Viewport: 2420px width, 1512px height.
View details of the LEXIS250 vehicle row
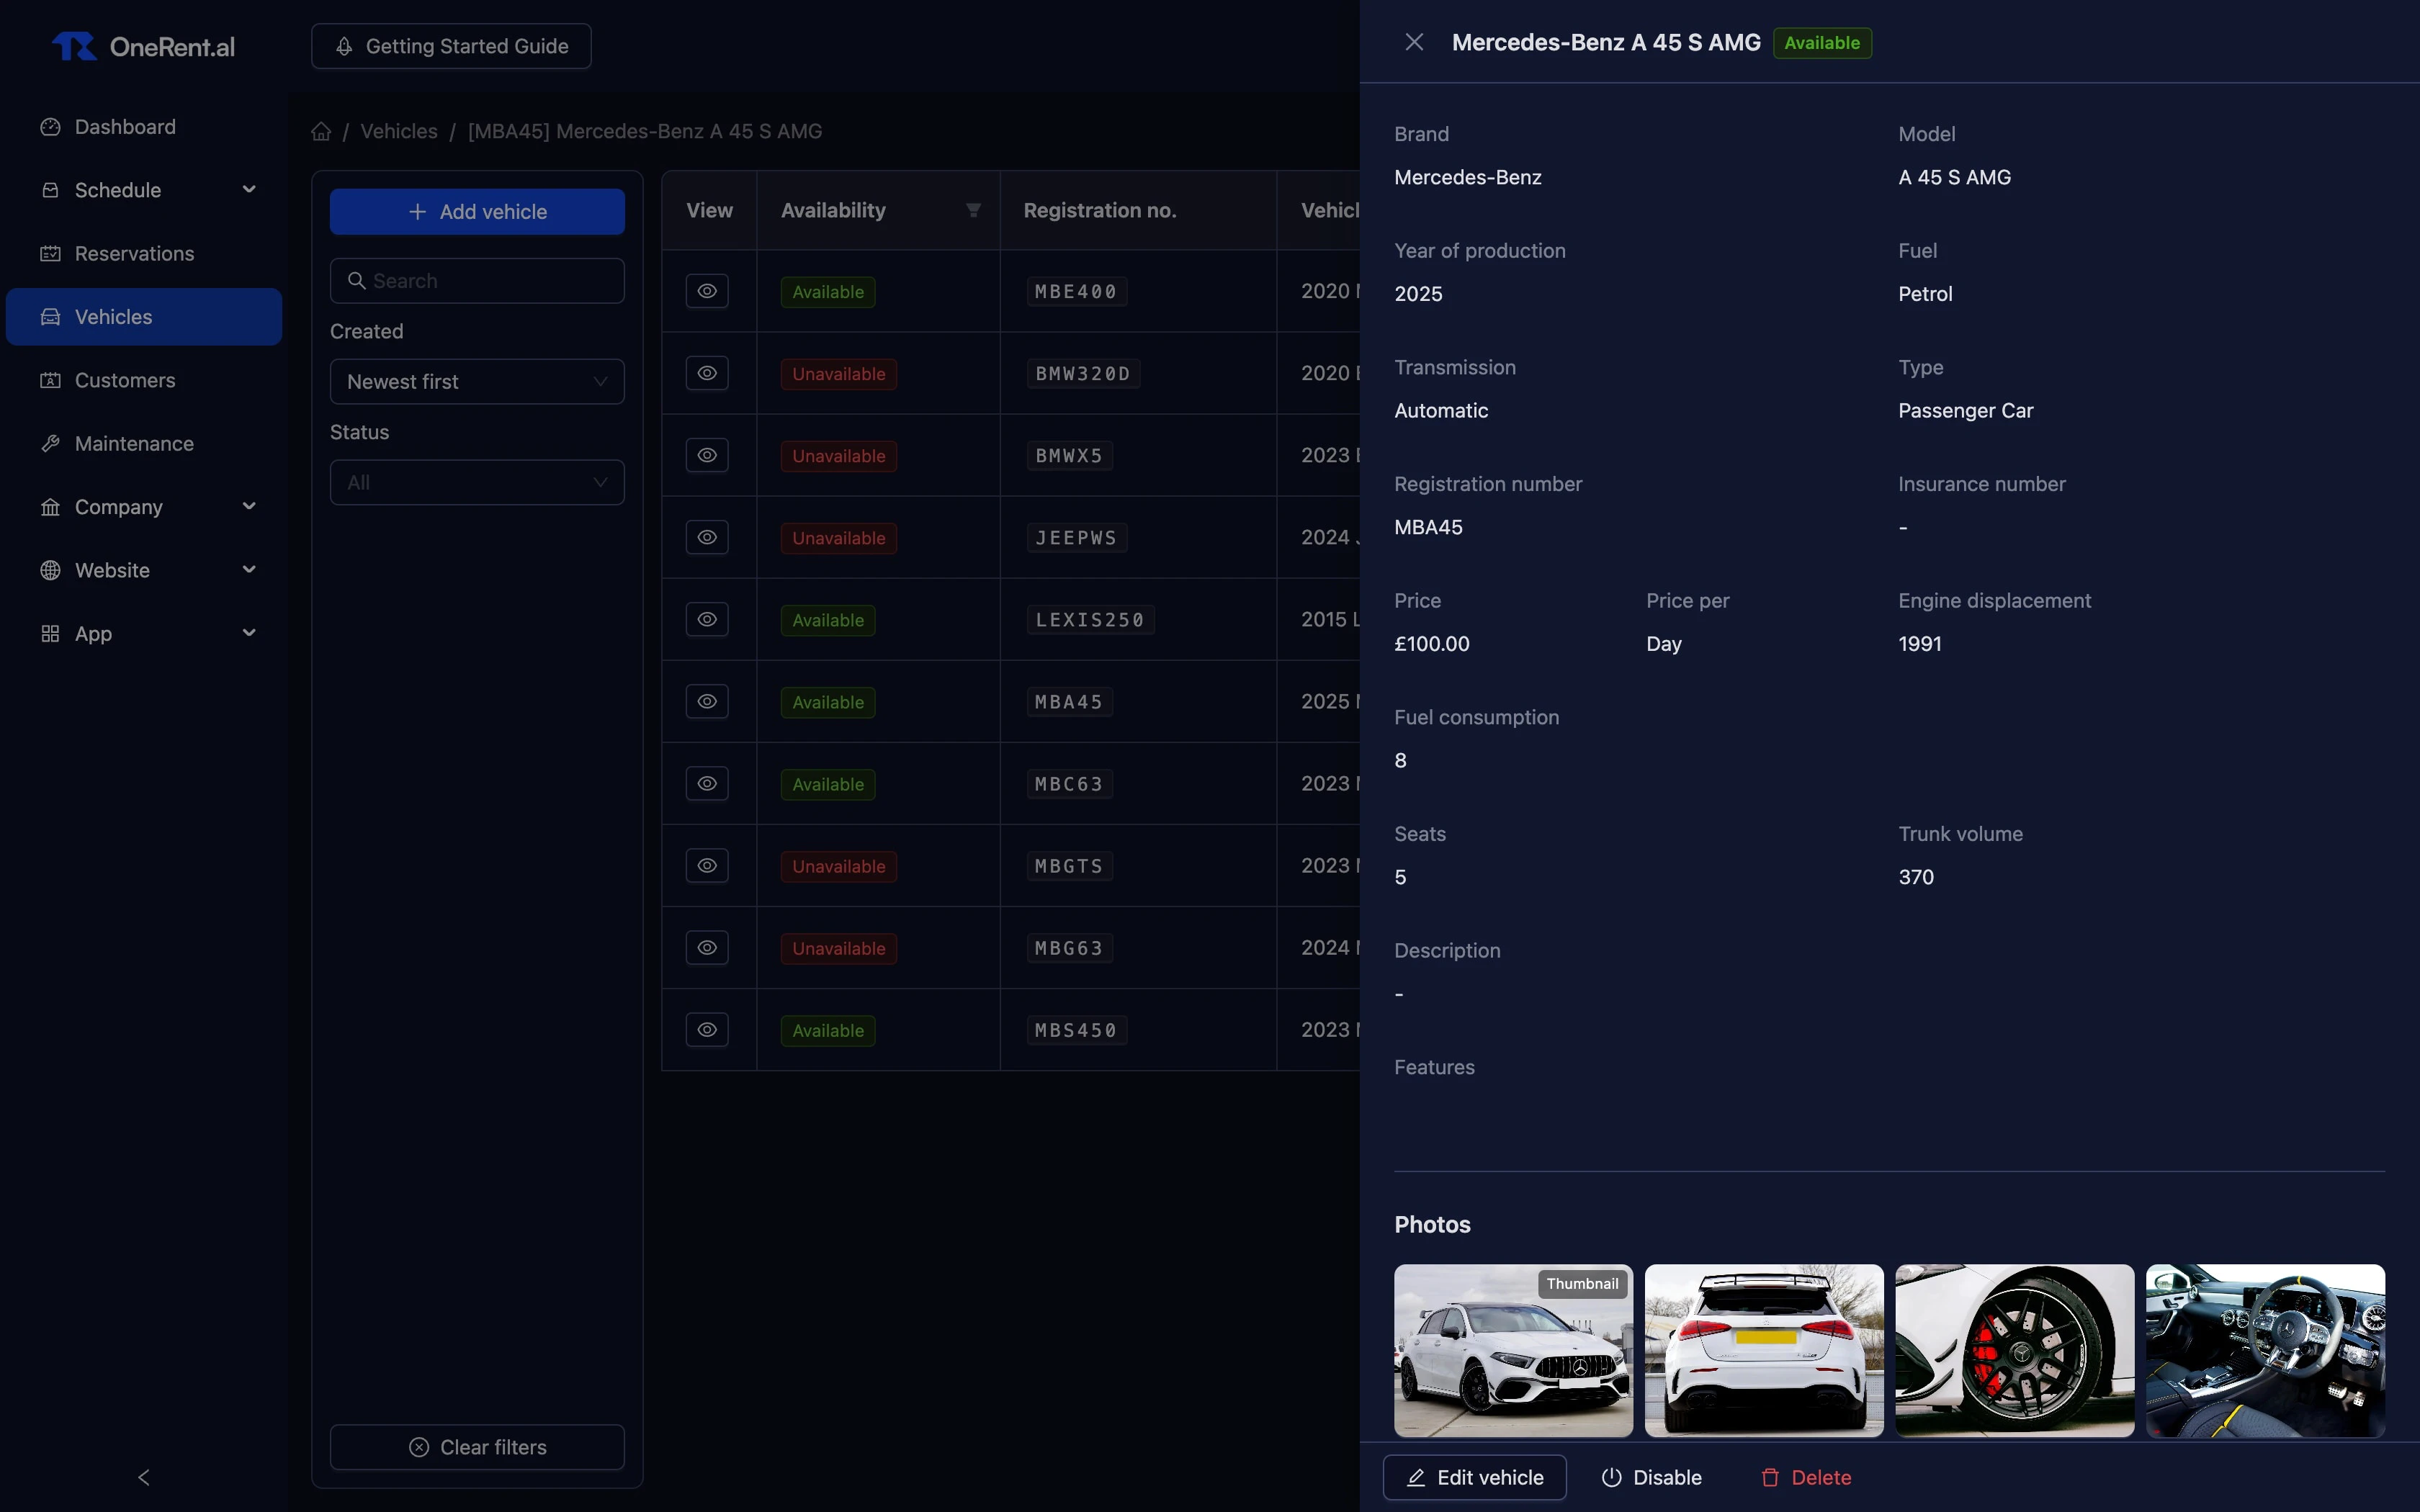coord(707,619)
